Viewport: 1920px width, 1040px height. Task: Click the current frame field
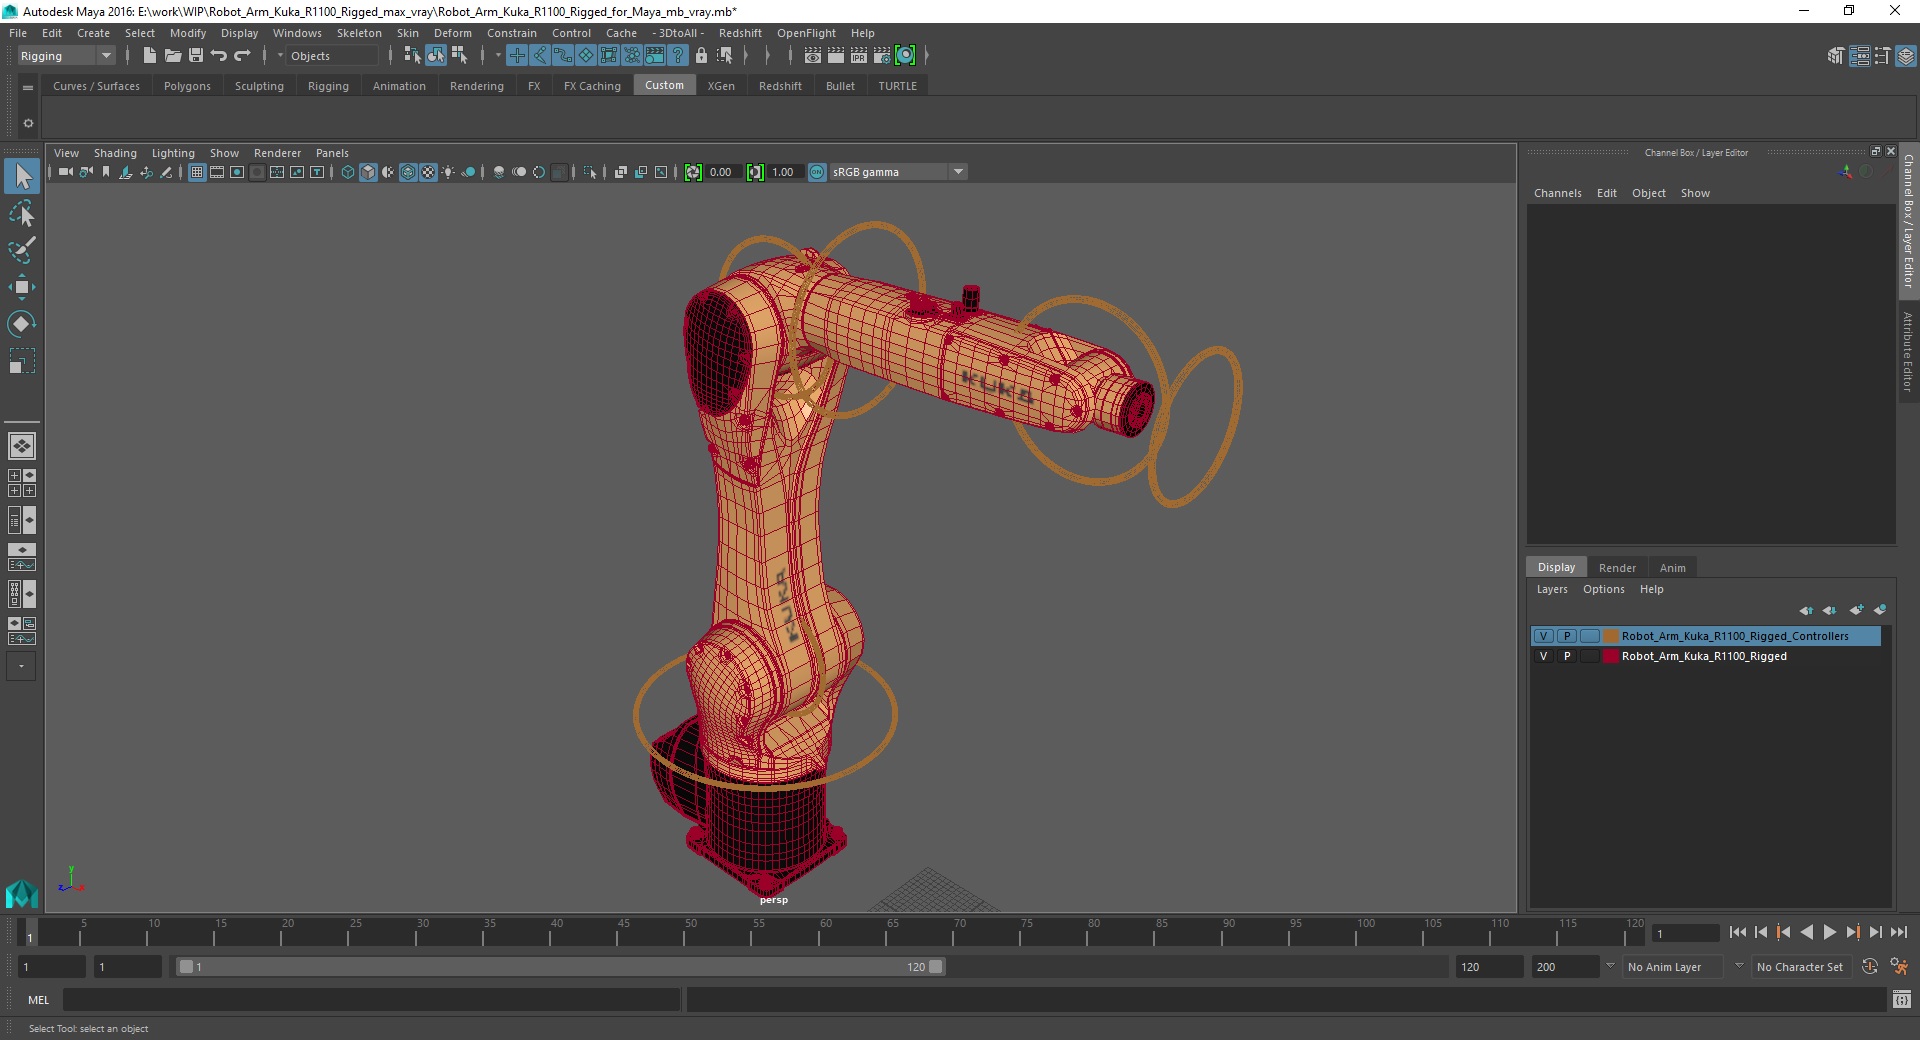point(1685,933)
